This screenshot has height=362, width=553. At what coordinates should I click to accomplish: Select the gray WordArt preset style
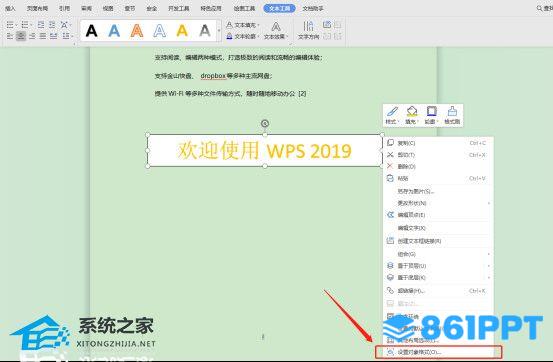(205, 31)
